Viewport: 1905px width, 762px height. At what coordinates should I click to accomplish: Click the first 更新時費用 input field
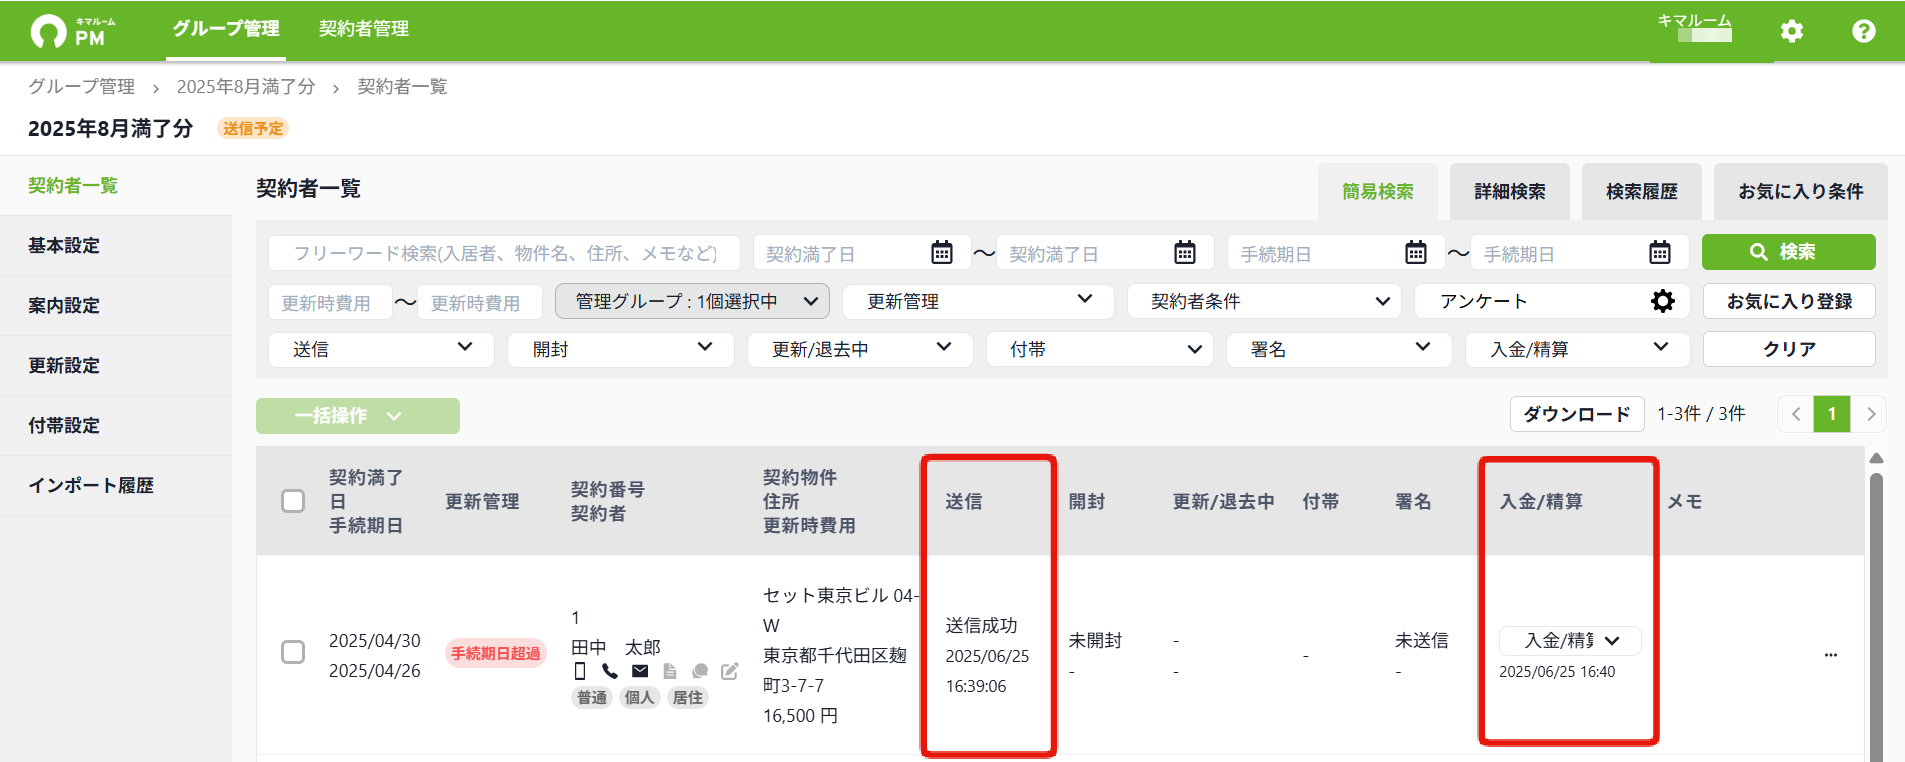point(330,302)
